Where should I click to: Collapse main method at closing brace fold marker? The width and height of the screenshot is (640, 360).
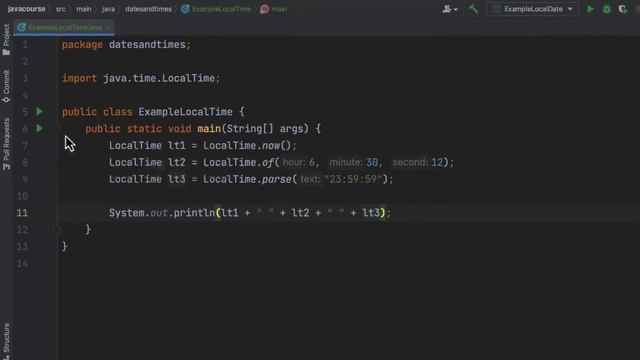58,230
